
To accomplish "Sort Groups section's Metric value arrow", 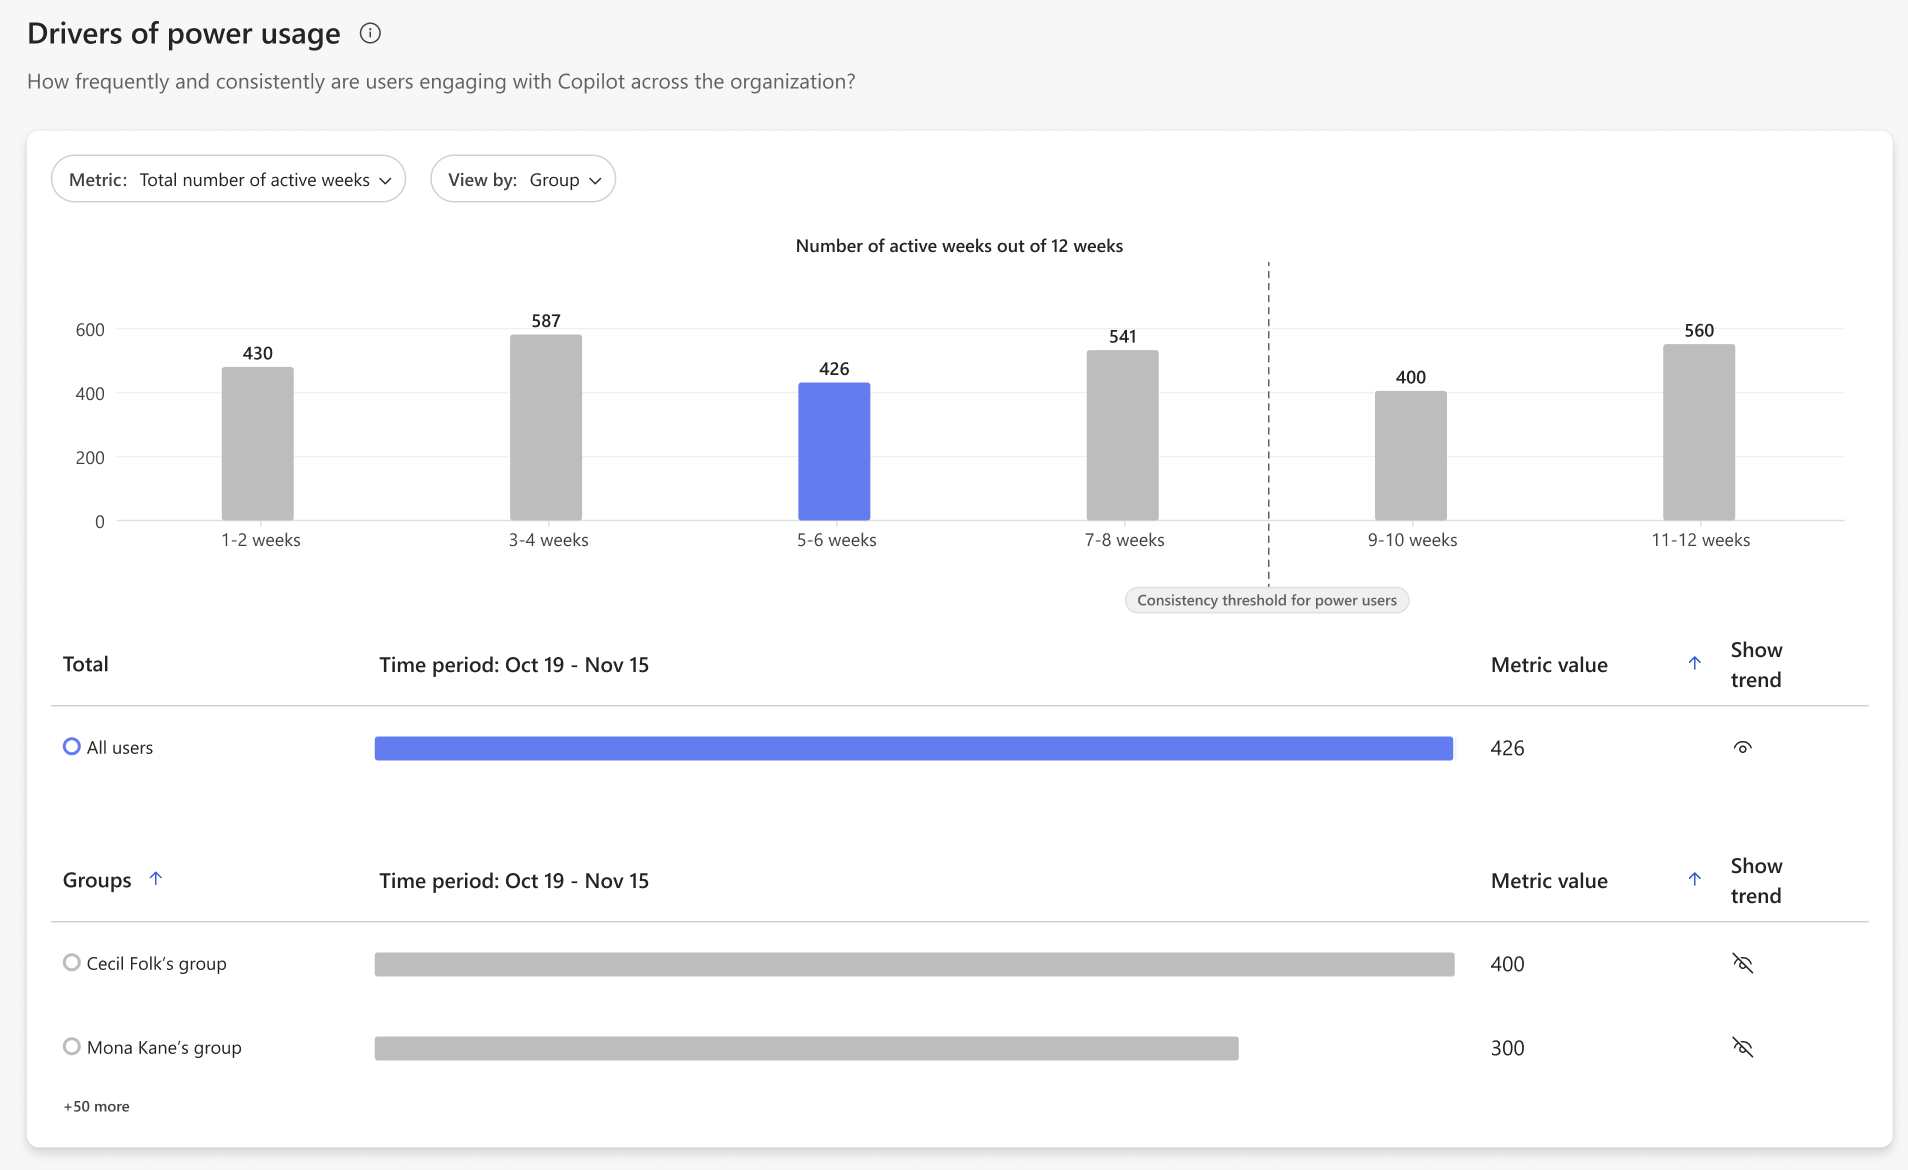I will pyautogui.click(x=1694, y=879).
